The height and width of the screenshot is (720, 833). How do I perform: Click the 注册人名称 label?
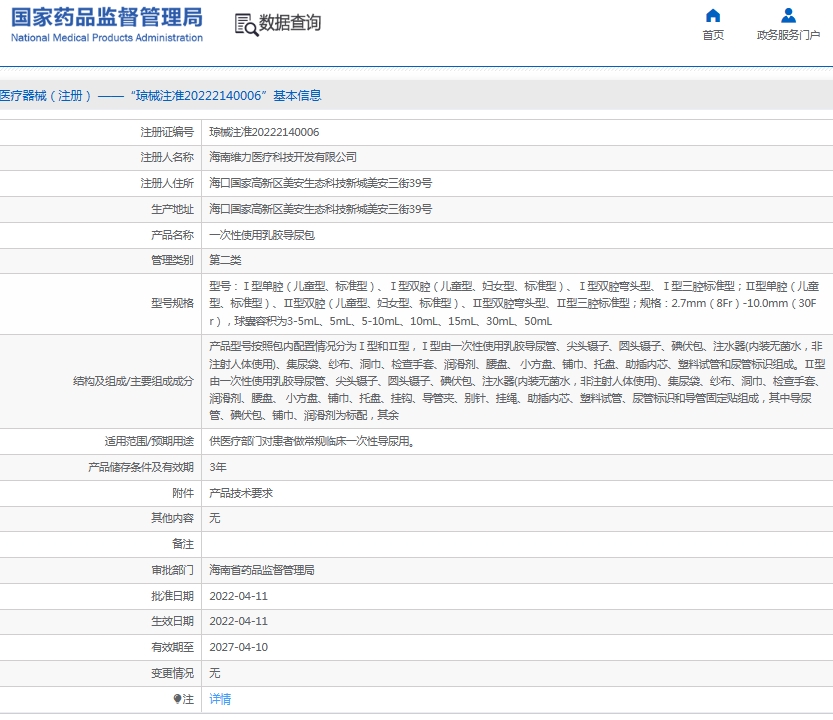pos(167,157)
